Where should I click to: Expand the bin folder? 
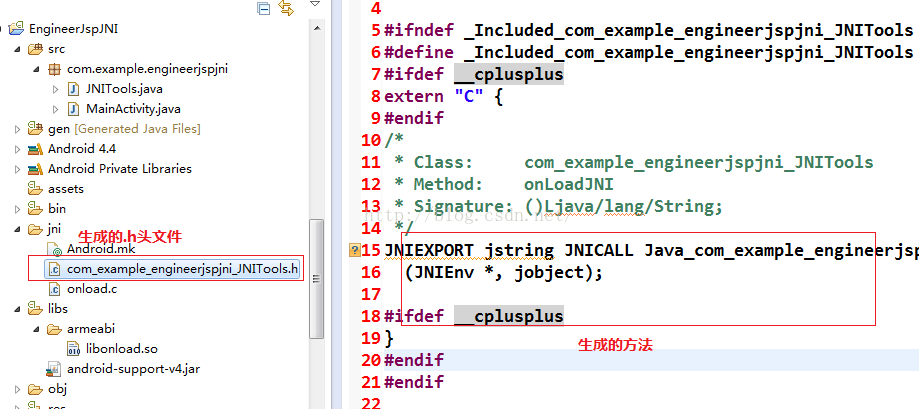[x=17, y=209]
